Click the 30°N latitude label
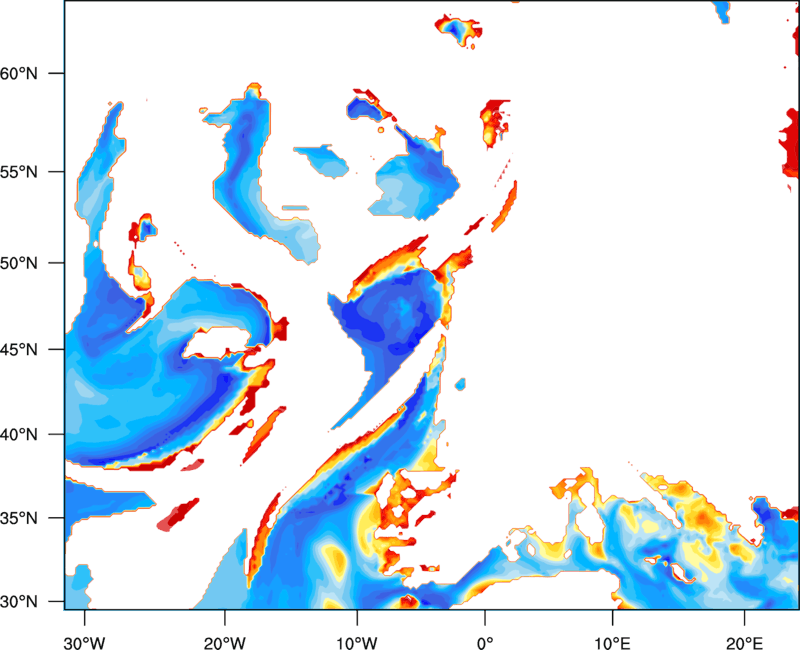The image size is (800, 650). 19,602
